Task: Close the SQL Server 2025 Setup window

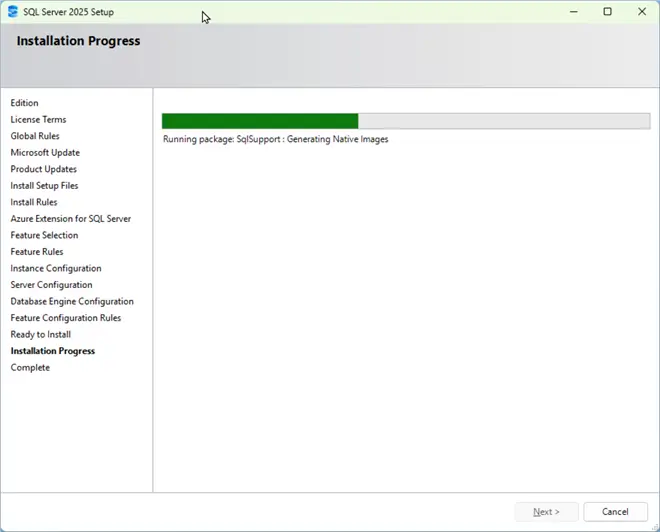Action: [x=641, y=12]
